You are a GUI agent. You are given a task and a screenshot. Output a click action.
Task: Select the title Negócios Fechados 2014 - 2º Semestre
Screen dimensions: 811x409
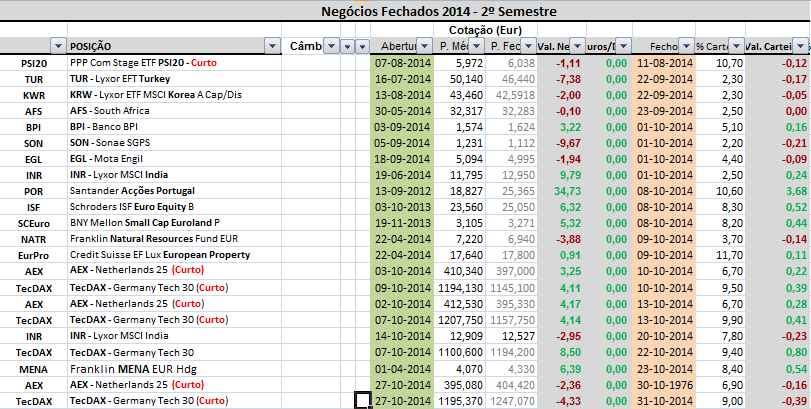pos(439,11)
